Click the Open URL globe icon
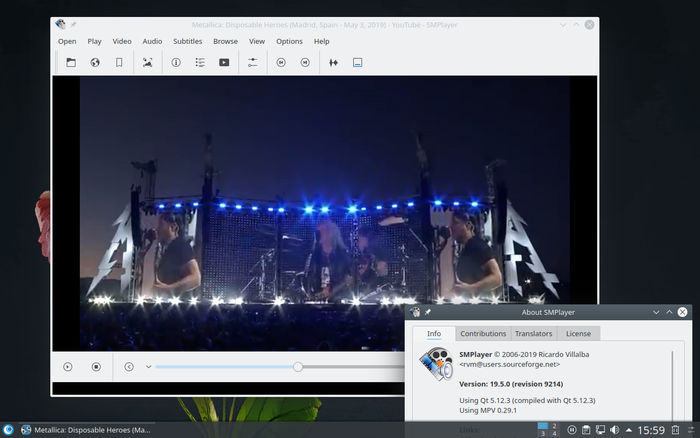Image resolution: width=700 pixels, height=438 pixels. click(95, 62)
